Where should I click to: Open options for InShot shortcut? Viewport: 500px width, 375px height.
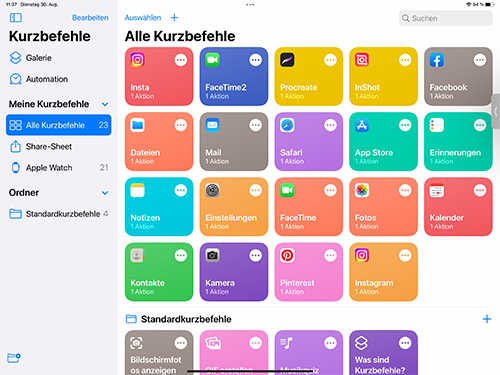[405, 60]
